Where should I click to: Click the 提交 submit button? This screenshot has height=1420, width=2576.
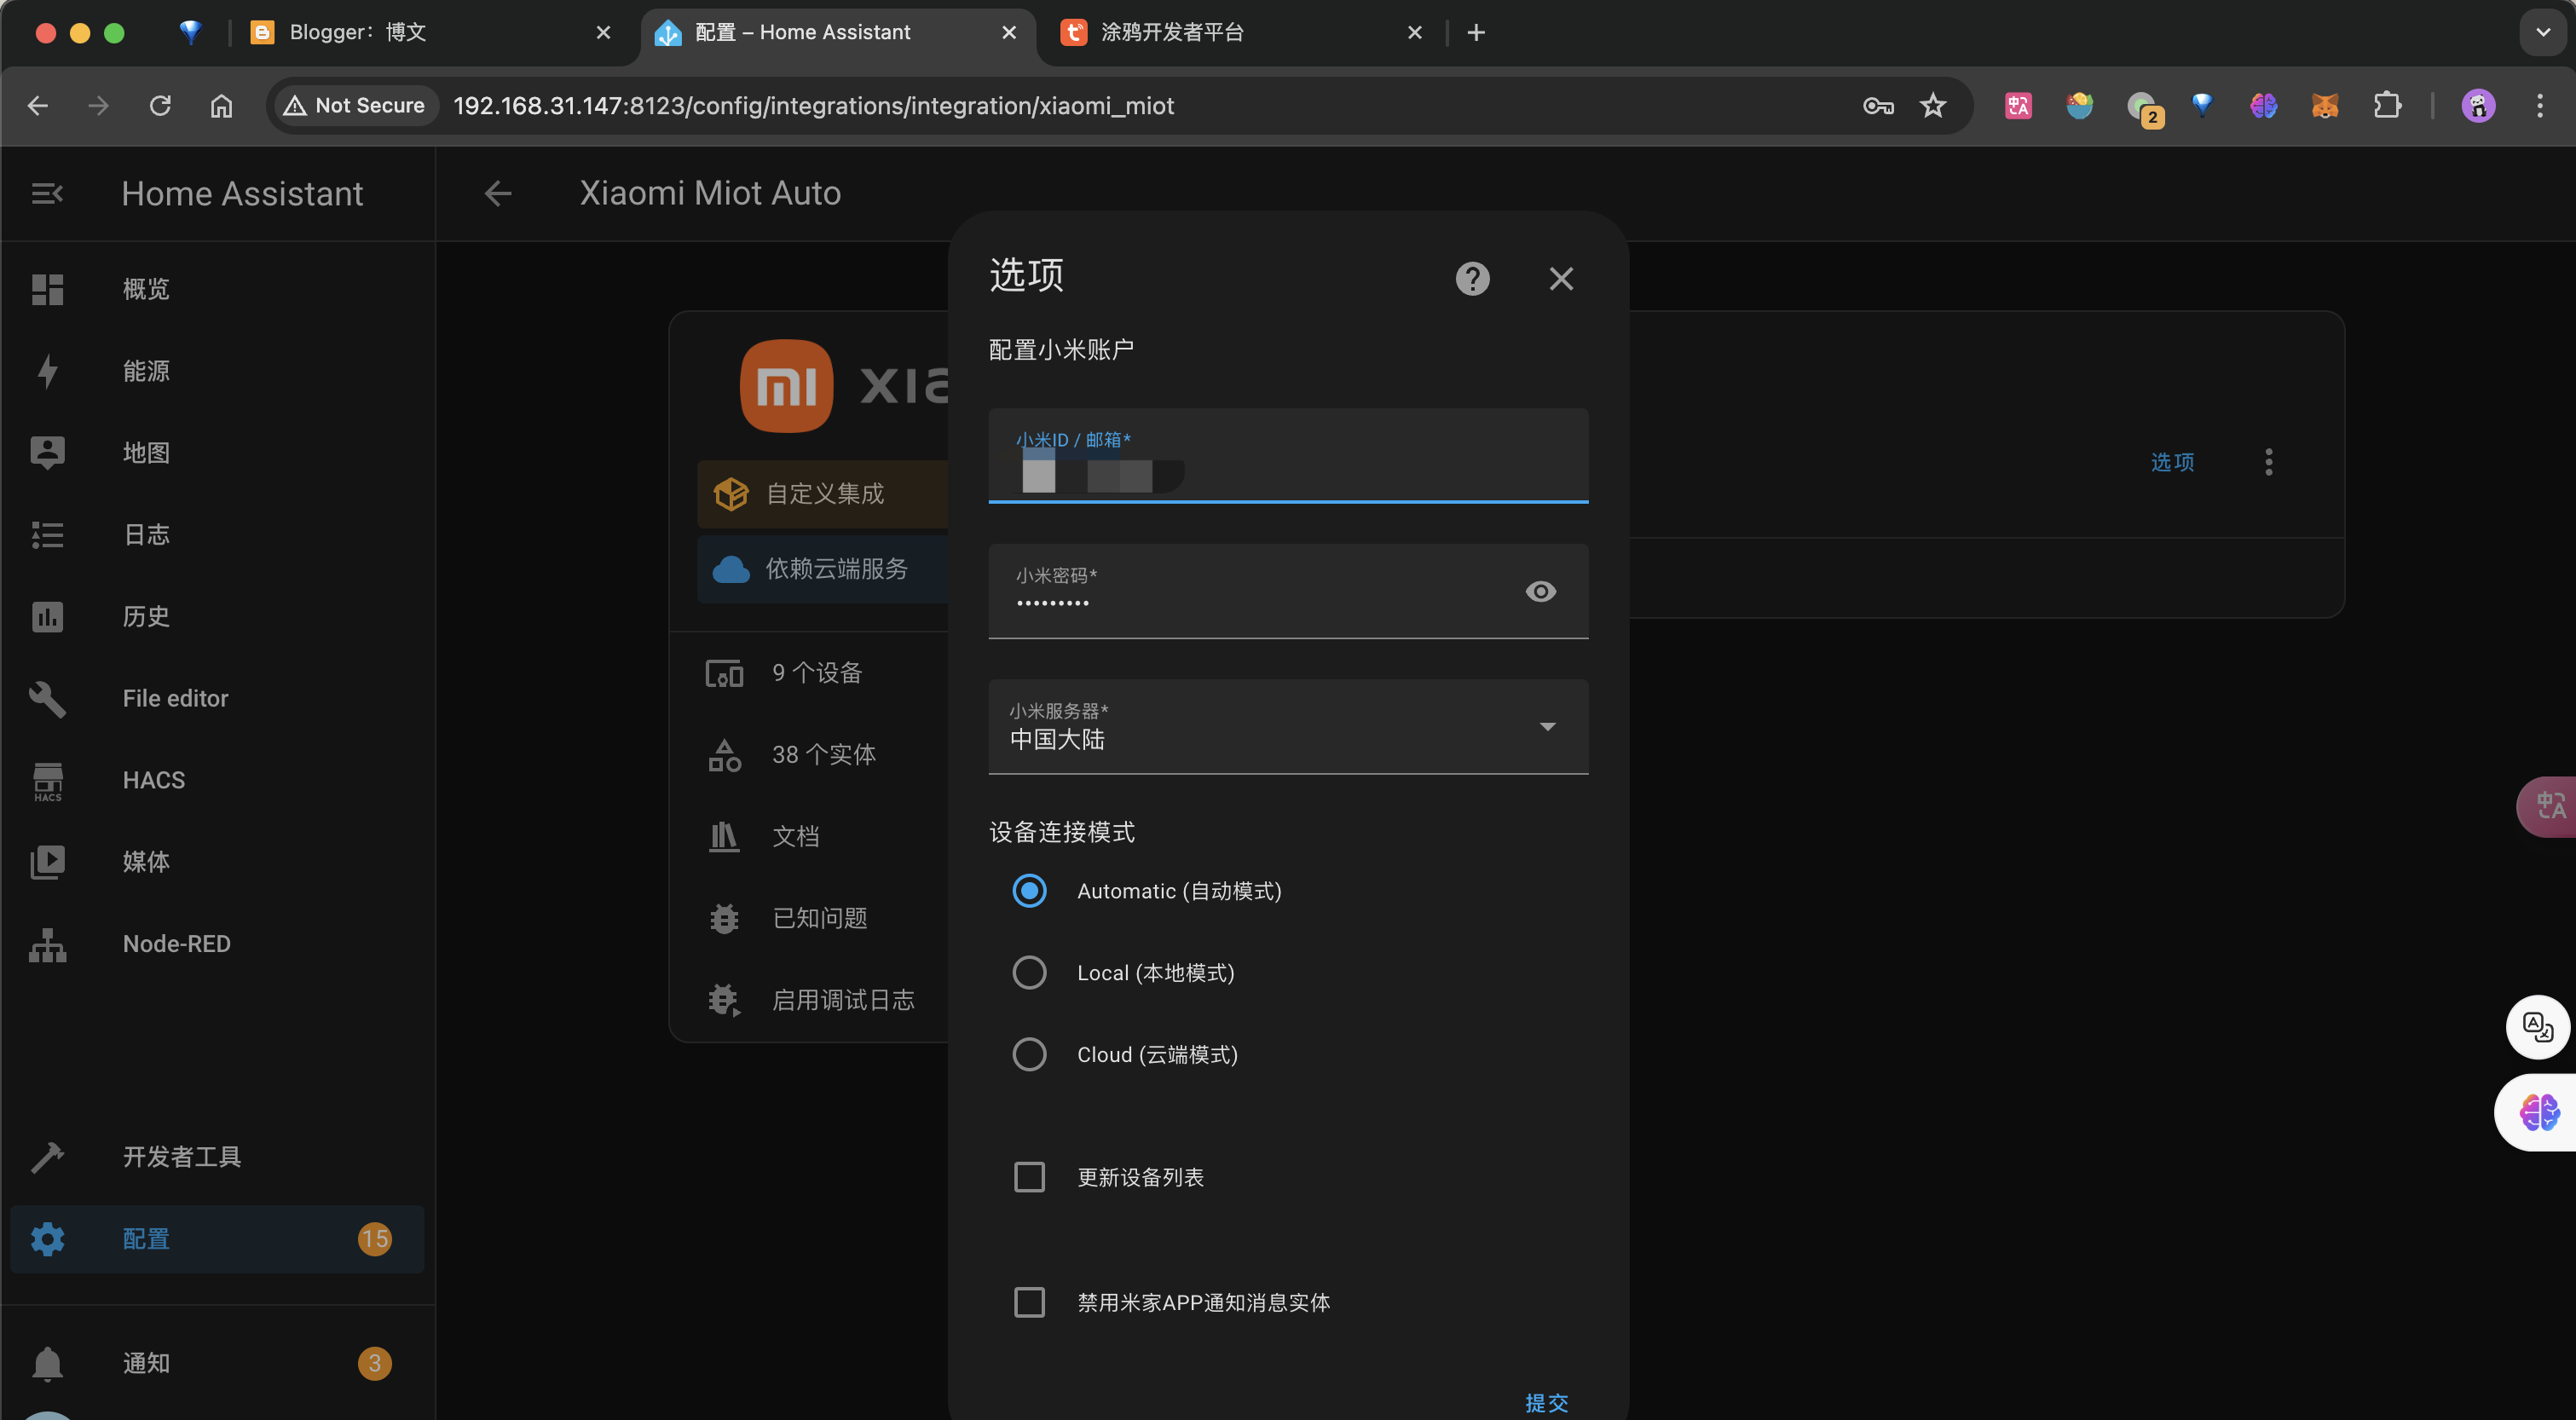[x=1546, y=1402]
